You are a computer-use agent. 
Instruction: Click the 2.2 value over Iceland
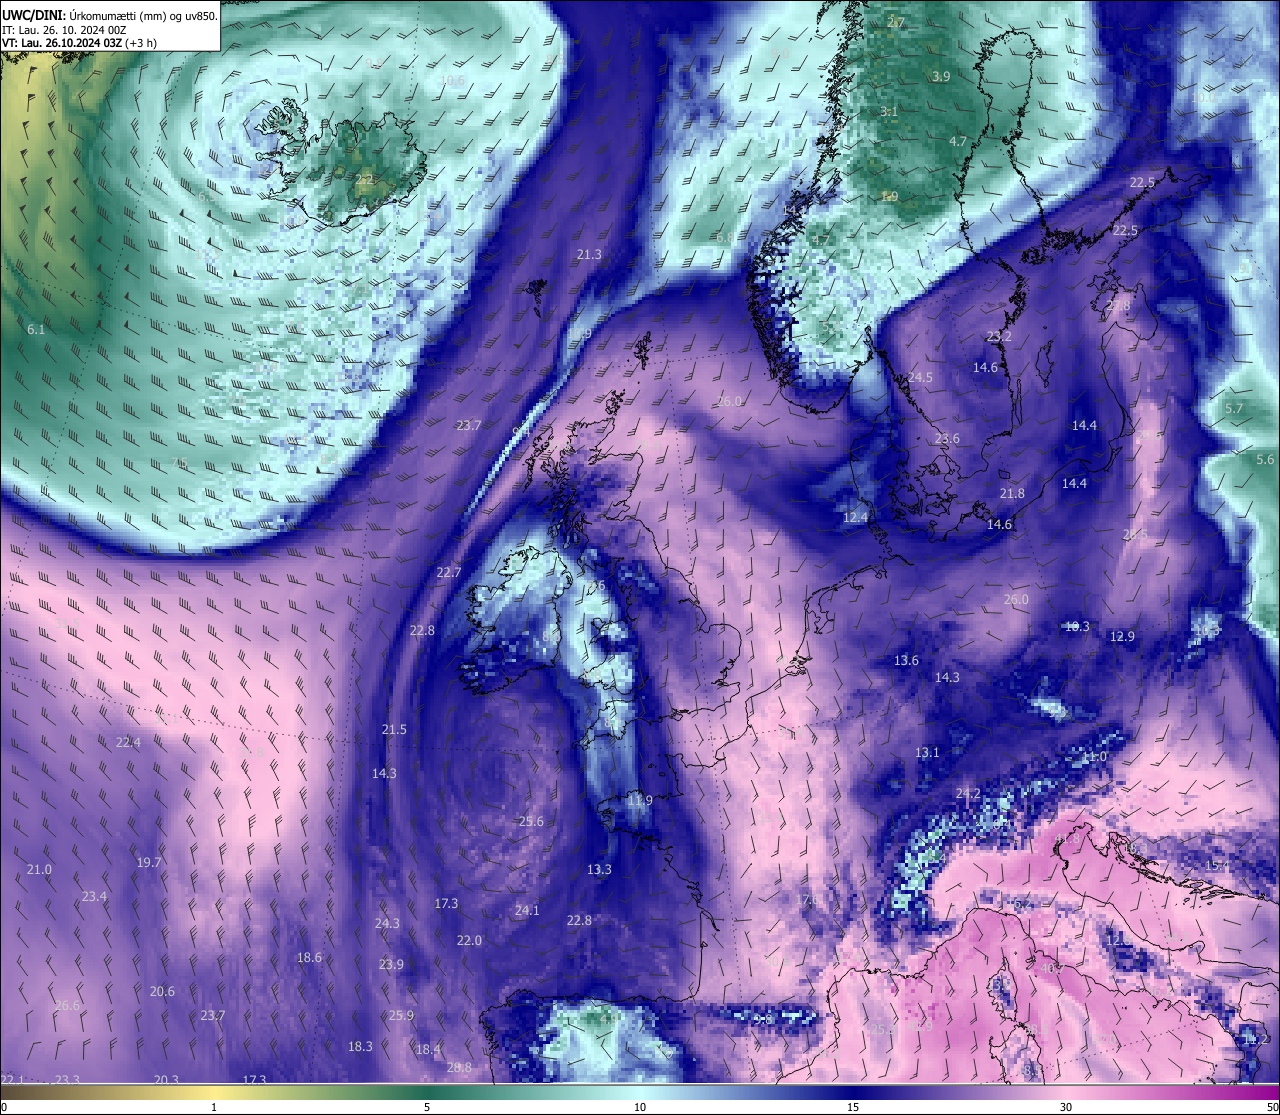coord(364,180)
